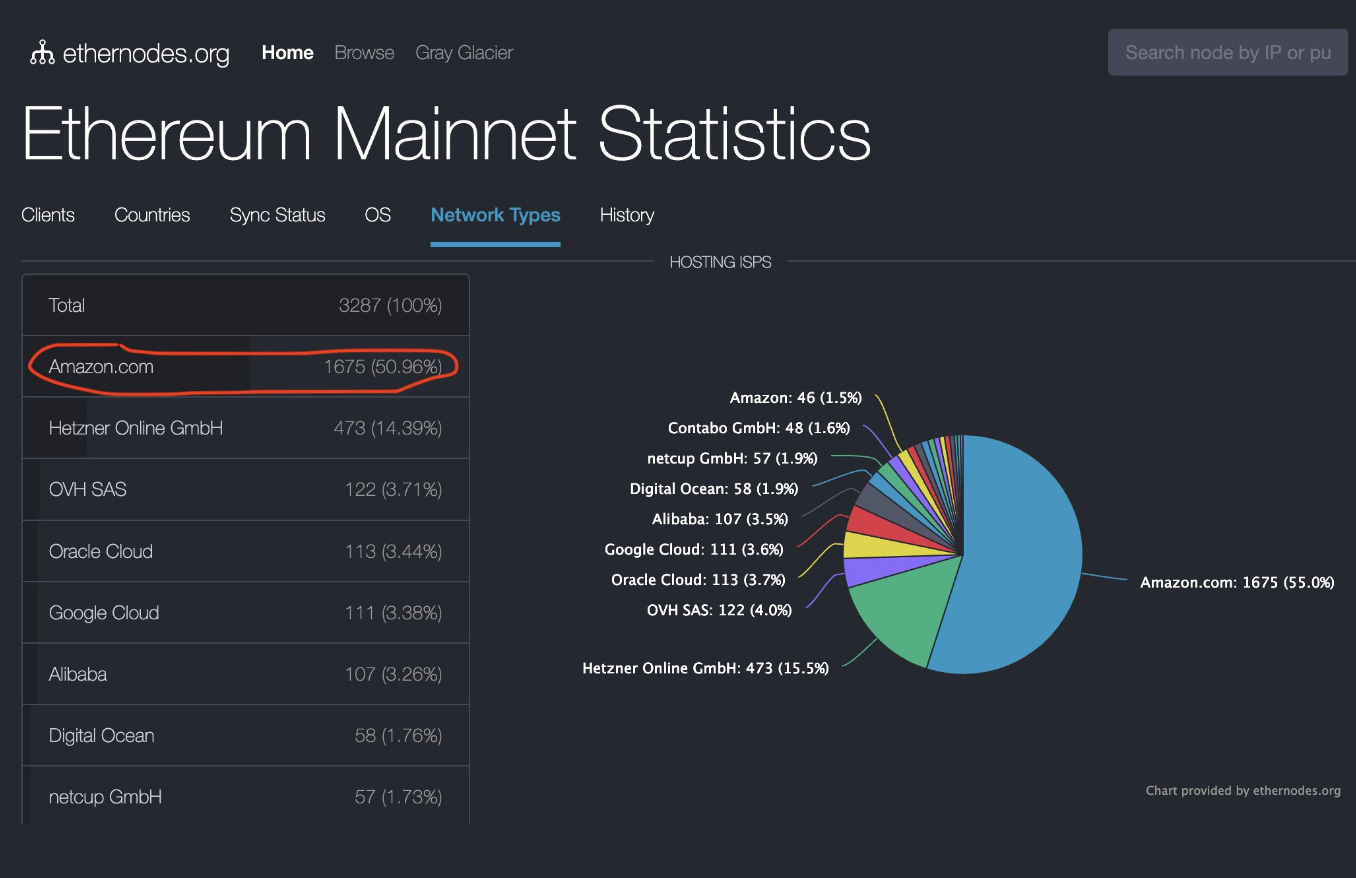Click the Amazon: 46 (1.5%) chart label
Image resolution: width=1356 pixels, height=878 pixels.
point(796,398)
